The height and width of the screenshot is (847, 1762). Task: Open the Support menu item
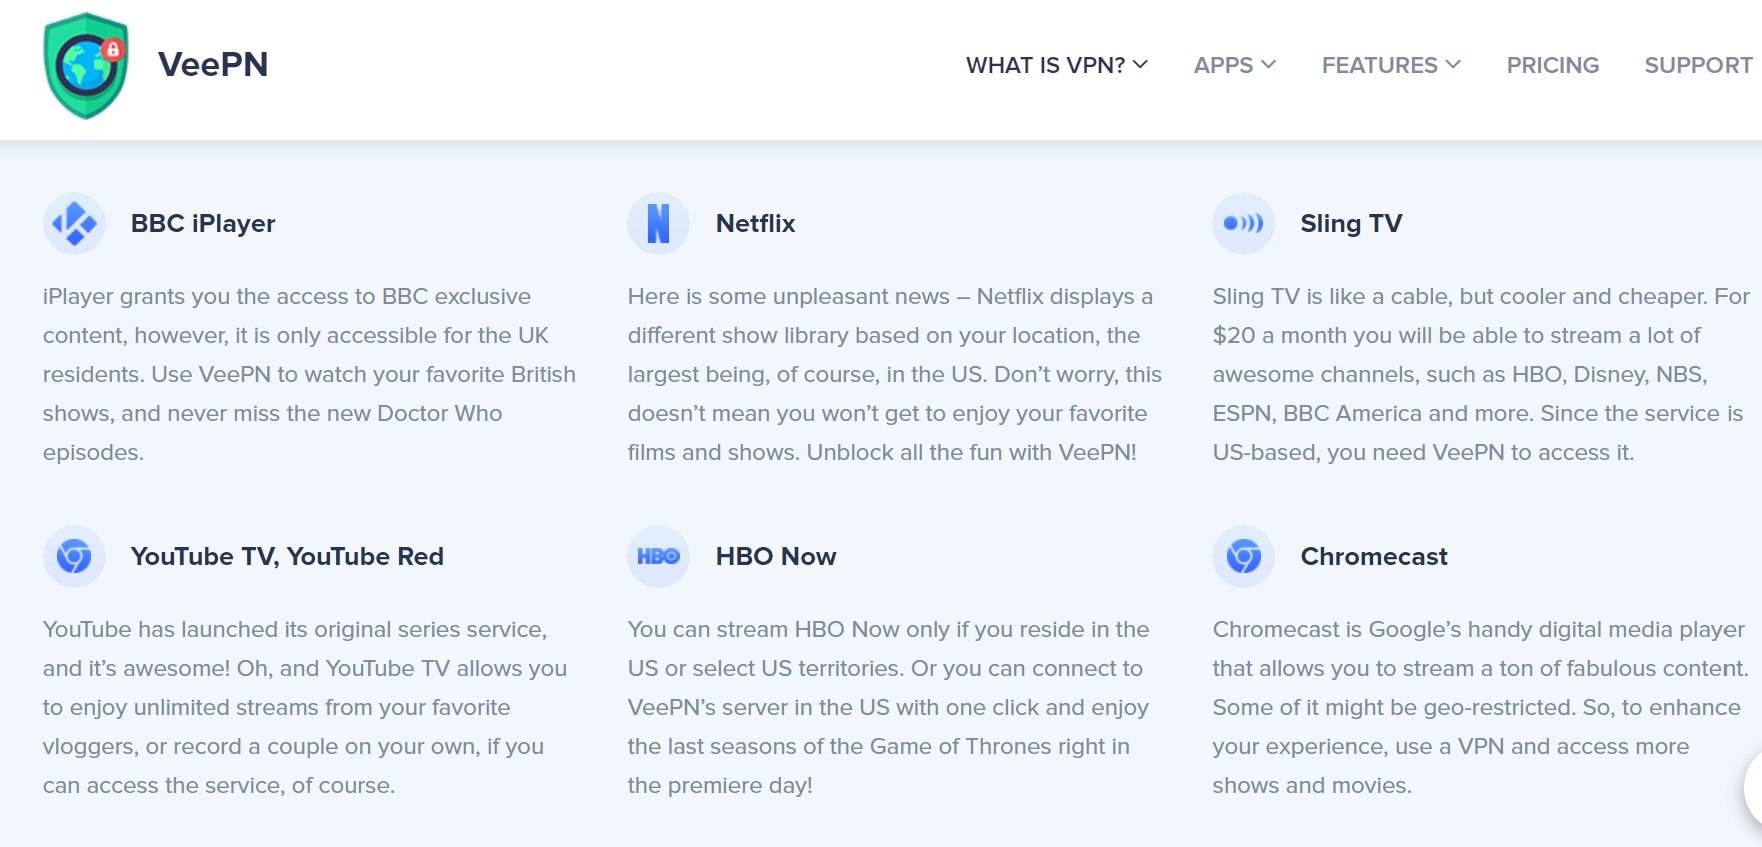pos(1697,65)
